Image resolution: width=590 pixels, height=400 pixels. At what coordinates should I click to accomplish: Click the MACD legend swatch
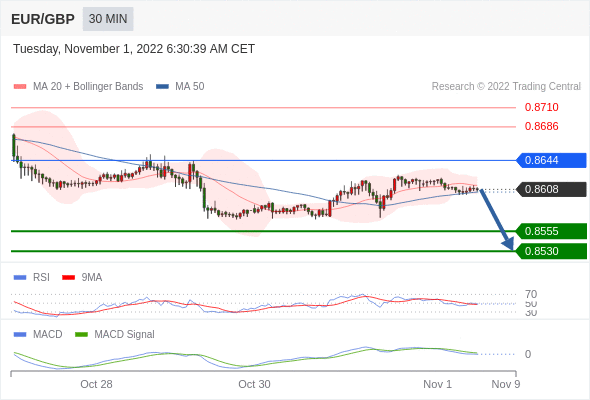coord(20,334)
